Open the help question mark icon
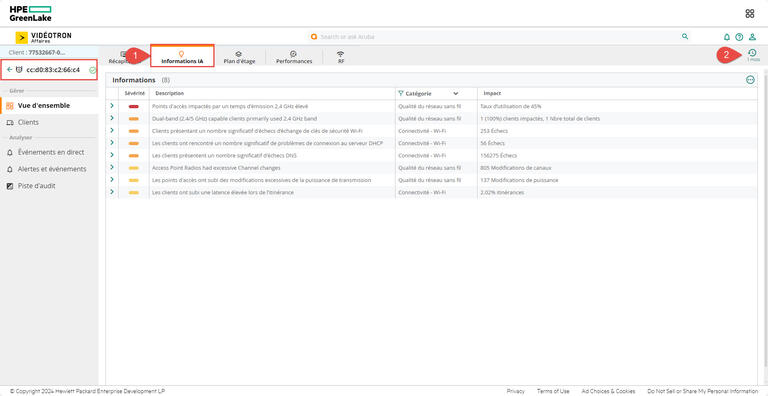The image size is (768, 396). [x=739, y=37]
